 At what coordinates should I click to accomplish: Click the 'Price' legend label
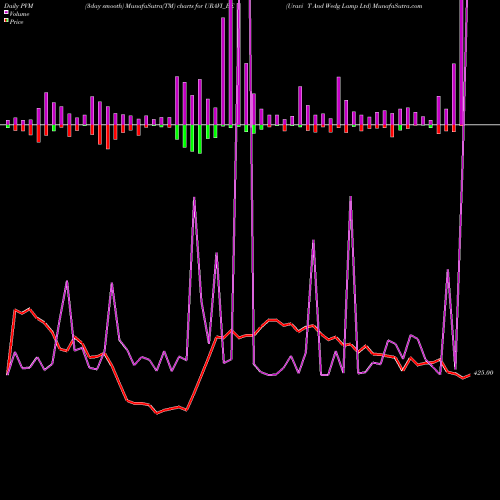click(x=16, y=22)
